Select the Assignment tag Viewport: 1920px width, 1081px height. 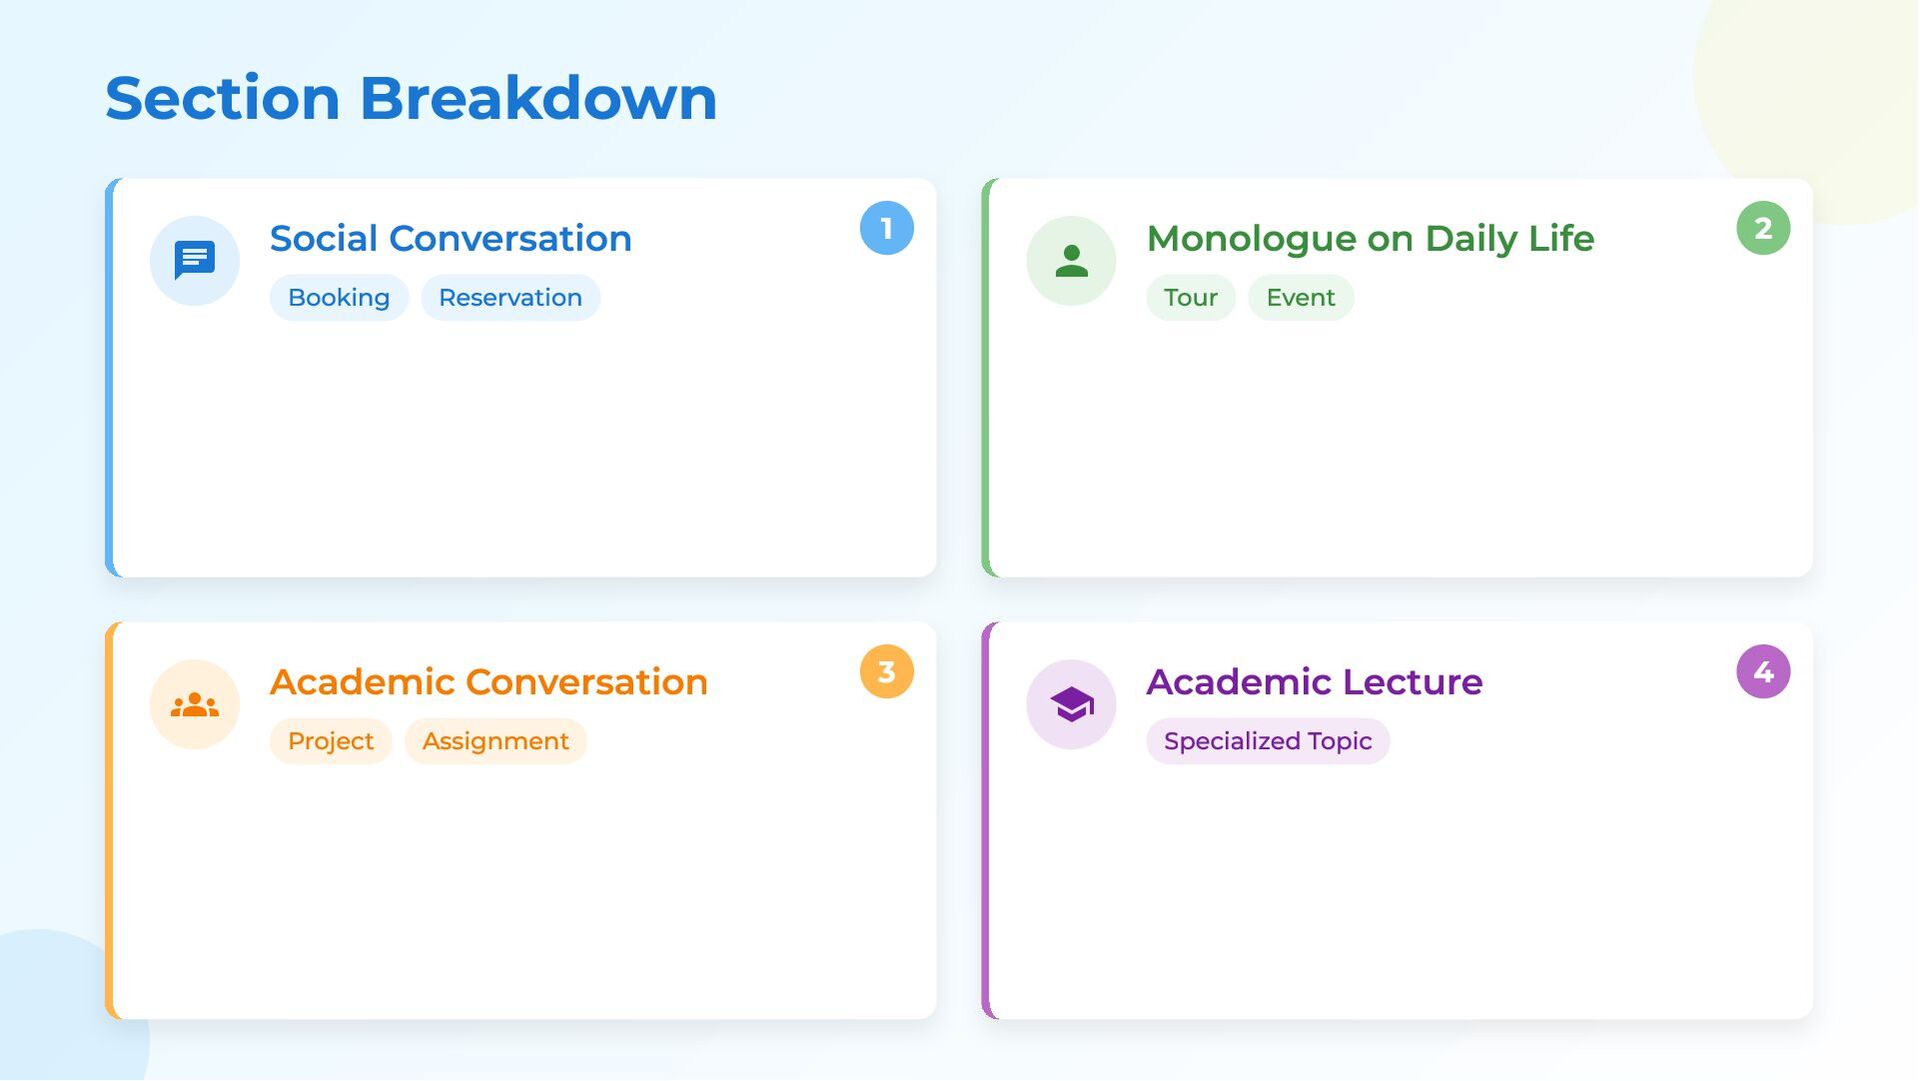(495, 741)
